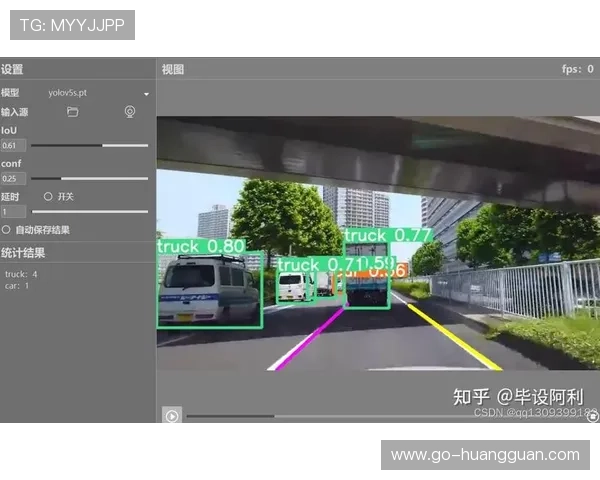The image size is (600, 480).
Task: Click the 输入源 label
Action: [15, 112]
